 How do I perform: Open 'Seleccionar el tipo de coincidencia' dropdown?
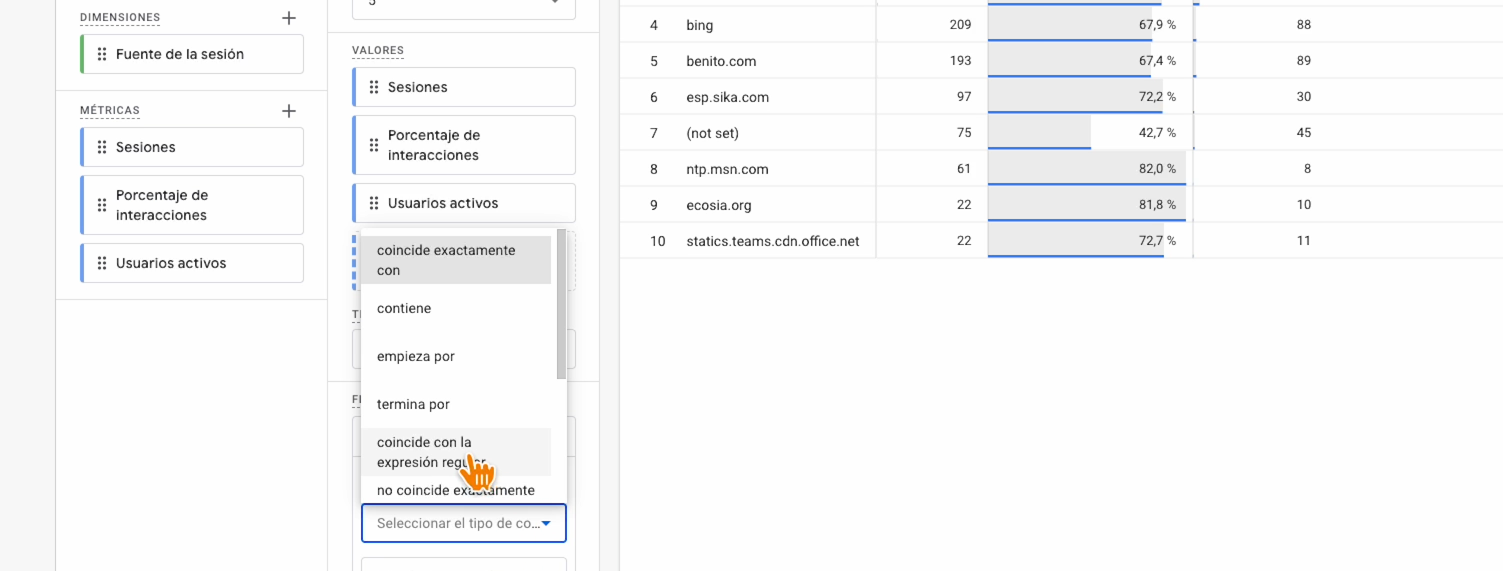(x=463, y=523)
